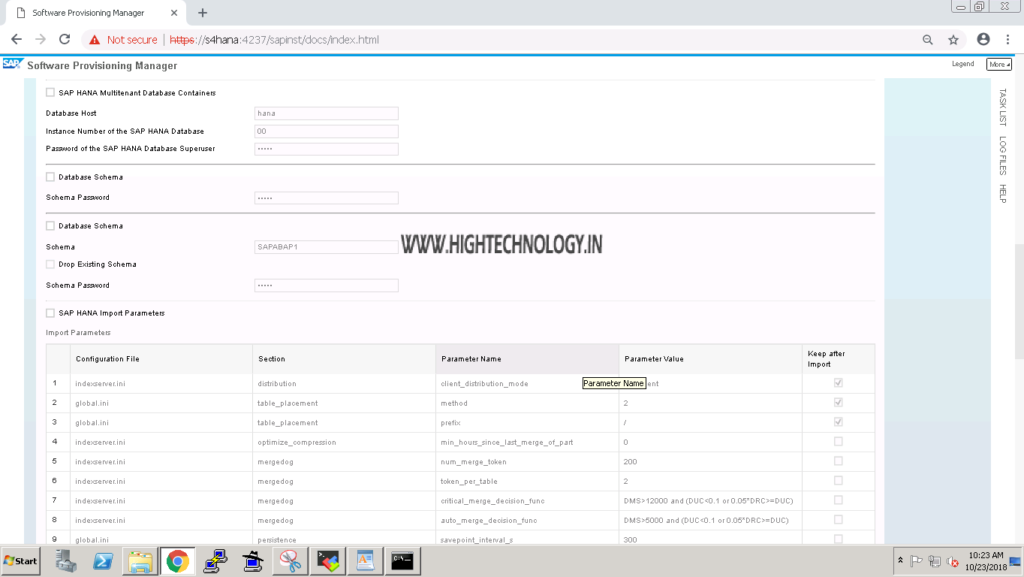Toggle Keep after Import for method row
This screenshot has width=1024, height=577.
pyautogui.click(x=838, y=403)
